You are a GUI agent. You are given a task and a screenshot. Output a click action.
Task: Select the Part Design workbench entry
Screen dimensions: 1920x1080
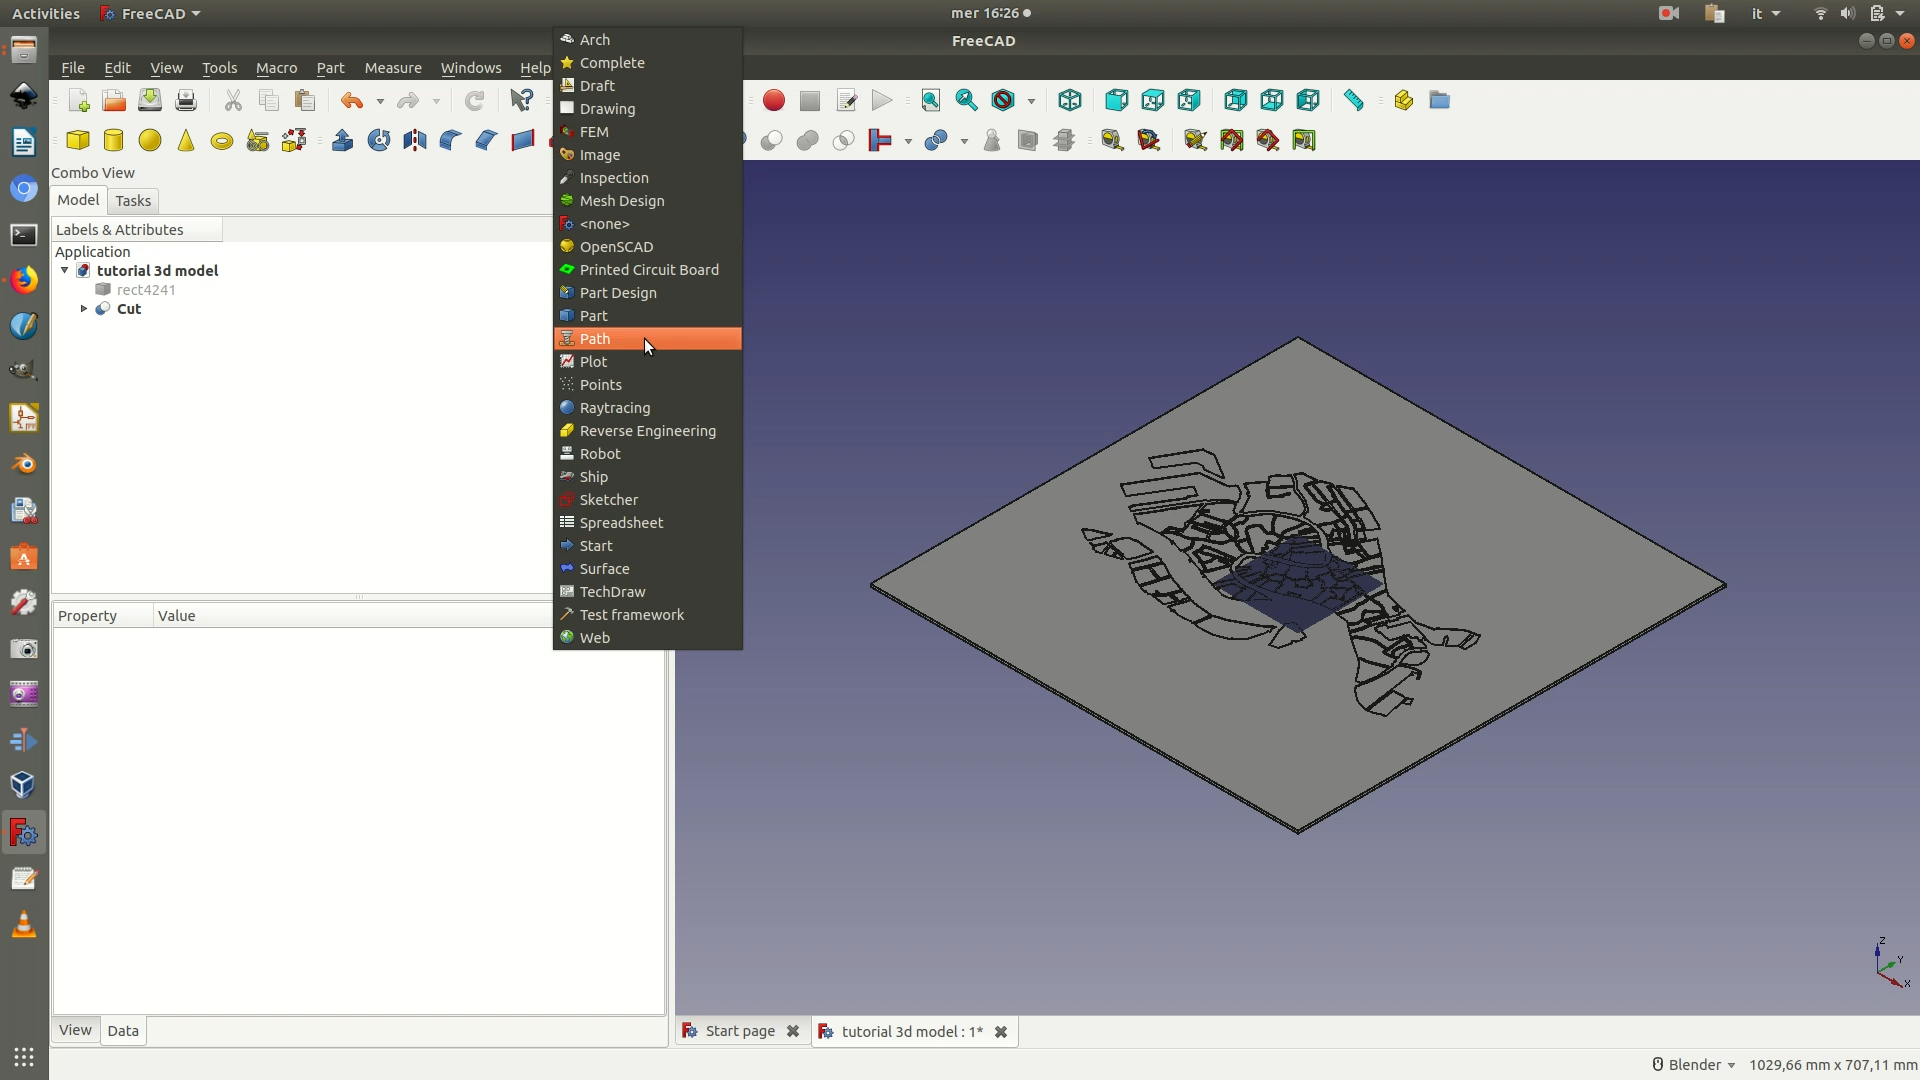pyautogui.click(x=648, y=293)
